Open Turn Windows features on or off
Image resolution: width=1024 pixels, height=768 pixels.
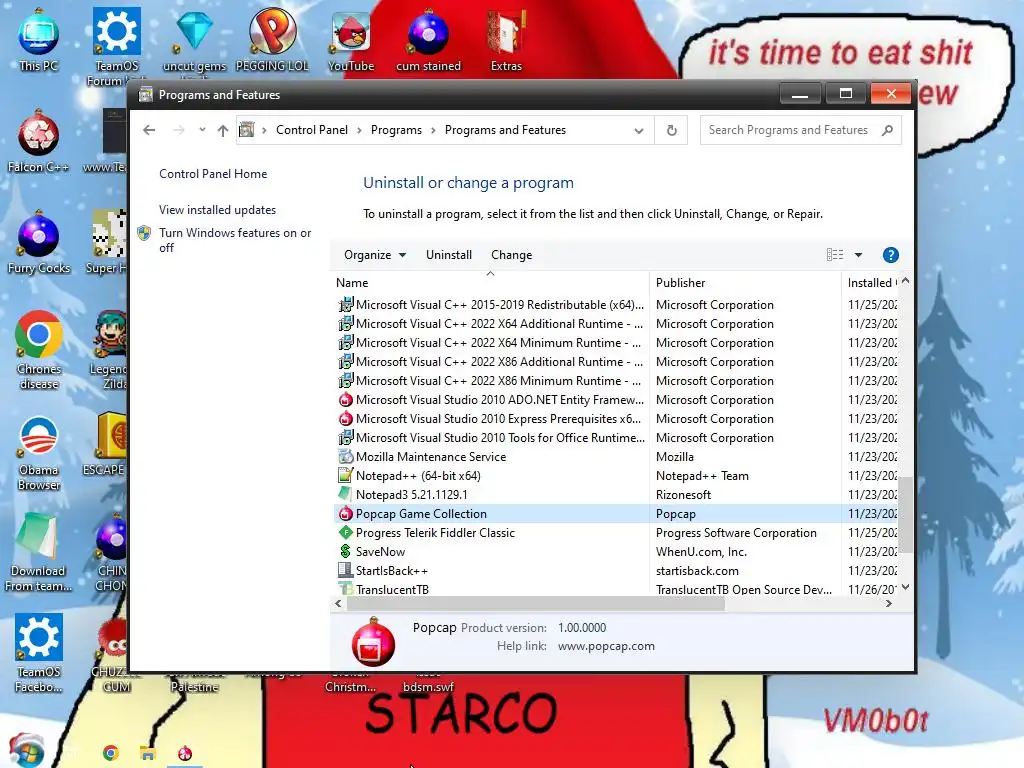235,240
